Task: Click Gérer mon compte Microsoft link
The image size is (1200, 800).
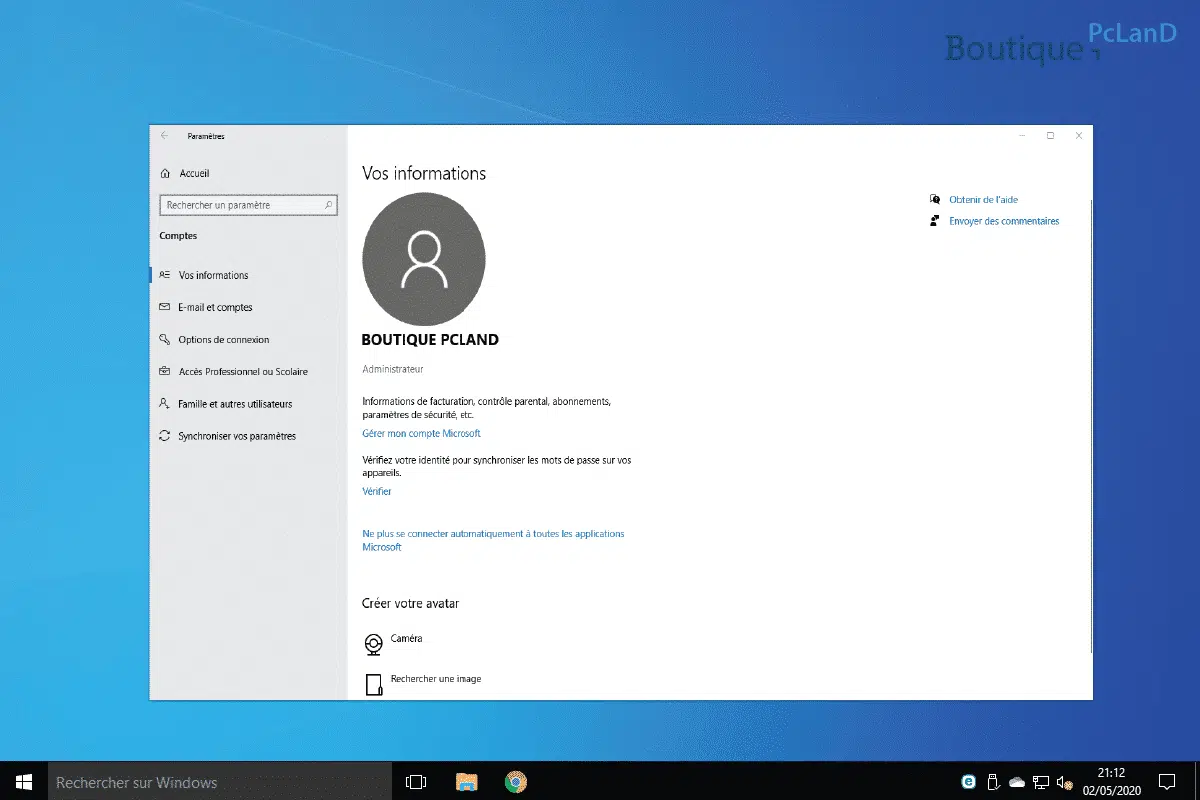Action: tap(421, 433)
